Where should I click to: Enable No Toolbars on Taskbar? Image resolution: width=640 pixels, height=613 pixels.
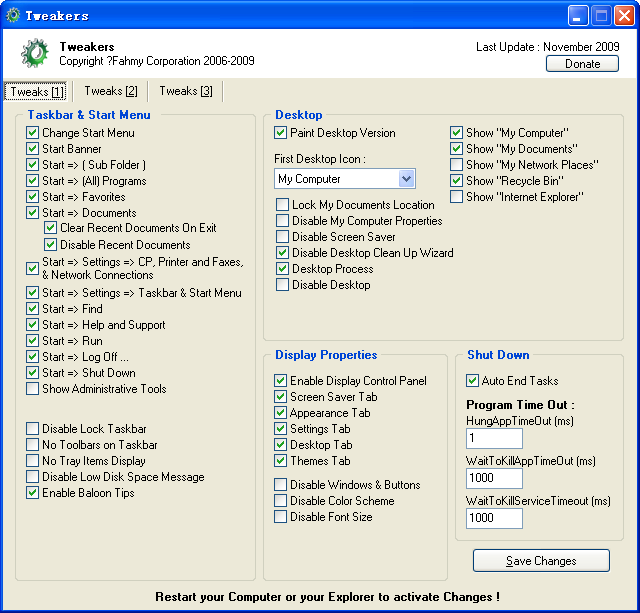click(32, 444)
